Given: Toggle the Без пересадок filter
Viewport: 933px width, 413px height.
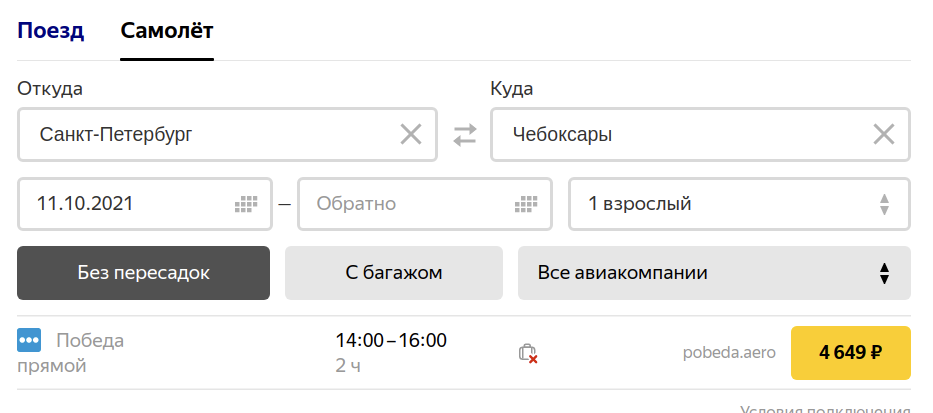Looking at the screenshot, I should (143, 273).
